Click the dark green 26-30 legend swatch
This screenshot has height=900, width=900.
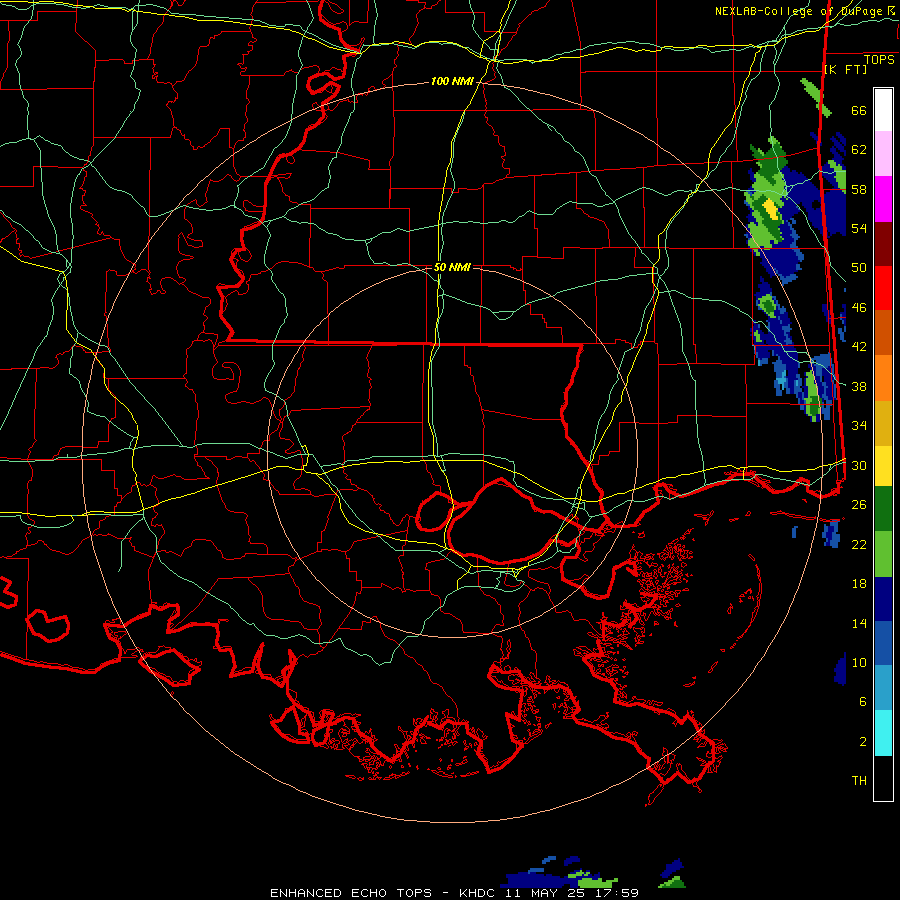(x=883, y=509)
